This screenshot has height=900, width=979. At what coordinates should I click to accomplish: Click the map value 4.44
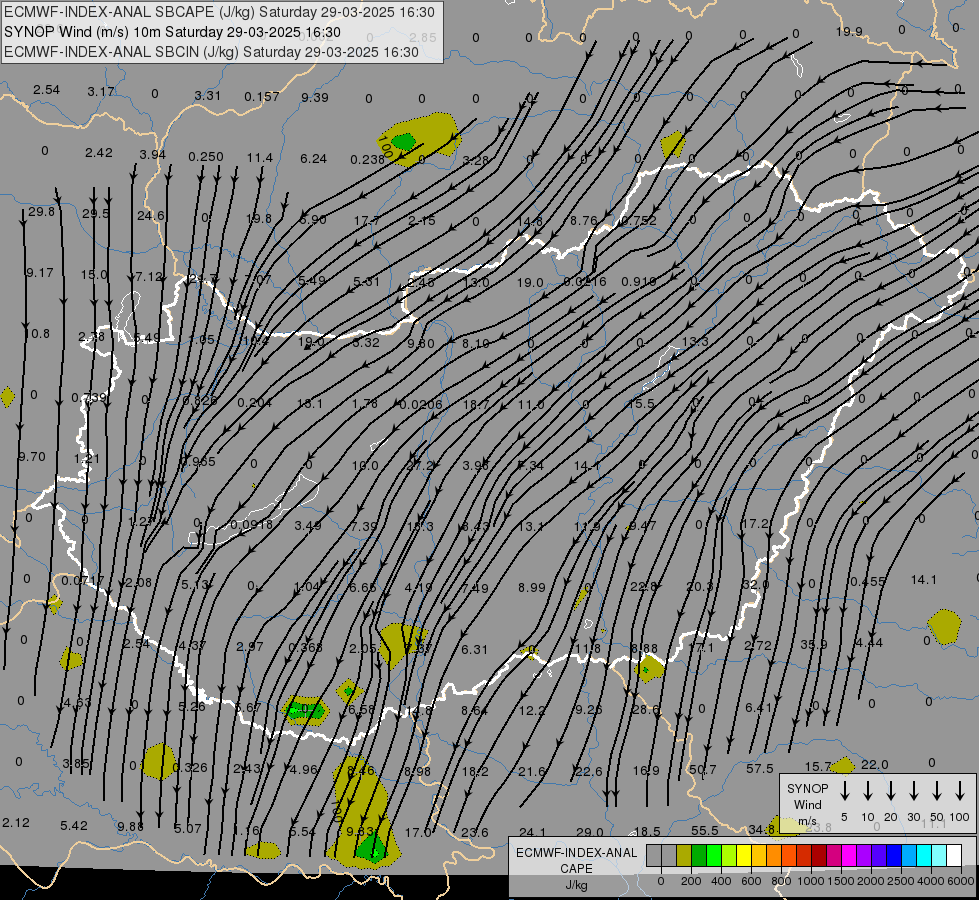pos(869,643)
